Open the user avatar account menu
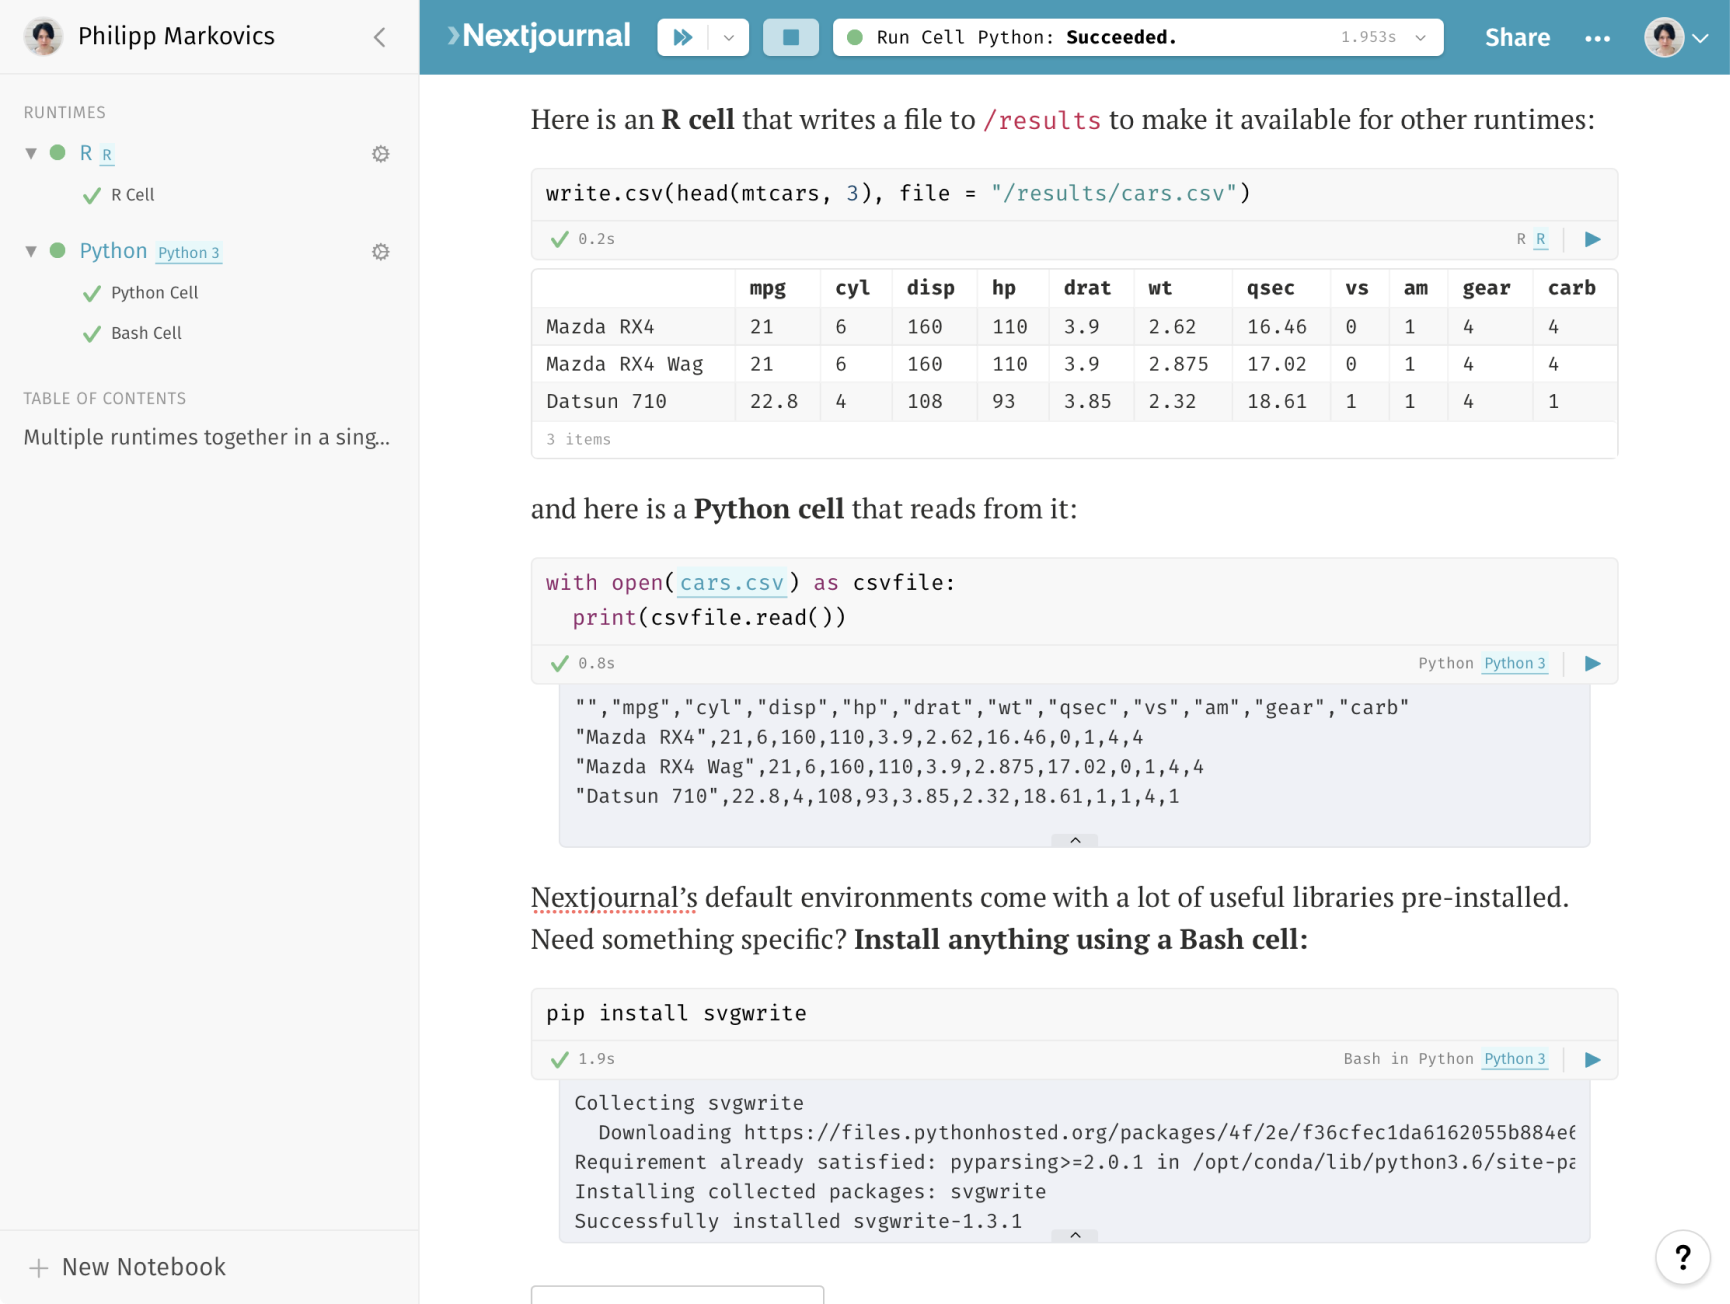 coord(1676,38)
